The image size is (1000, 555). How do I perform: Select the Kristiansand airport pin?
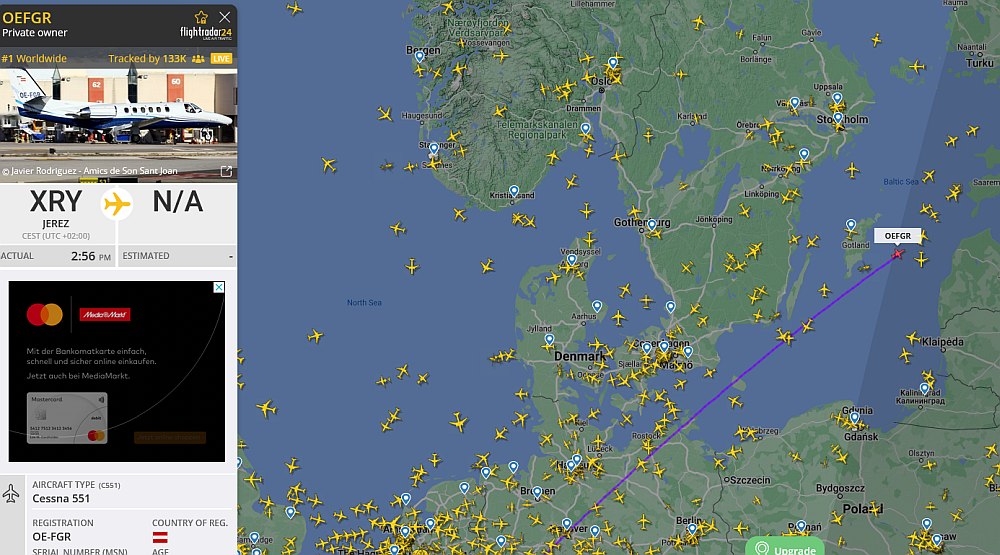click(x=514, y=191)
